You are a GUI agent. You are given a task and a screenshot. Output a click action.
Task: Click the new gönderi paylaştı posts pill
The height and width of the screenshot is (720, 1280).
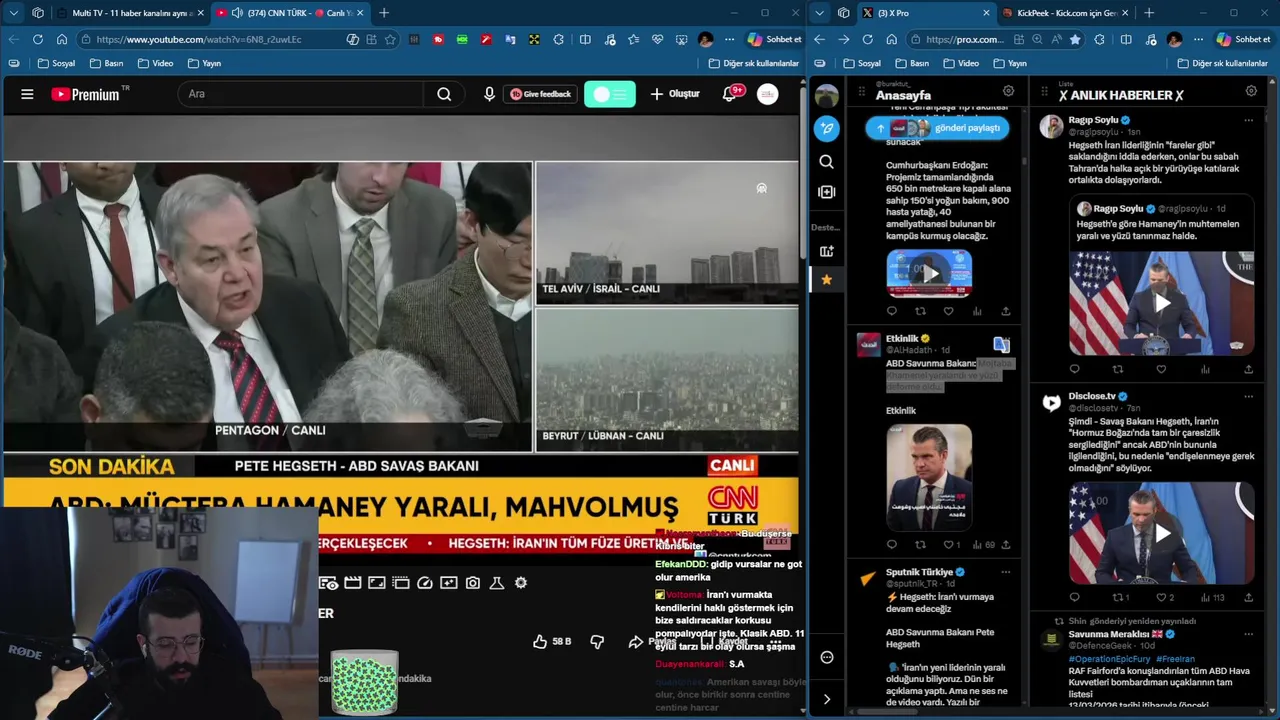(937, 128)
